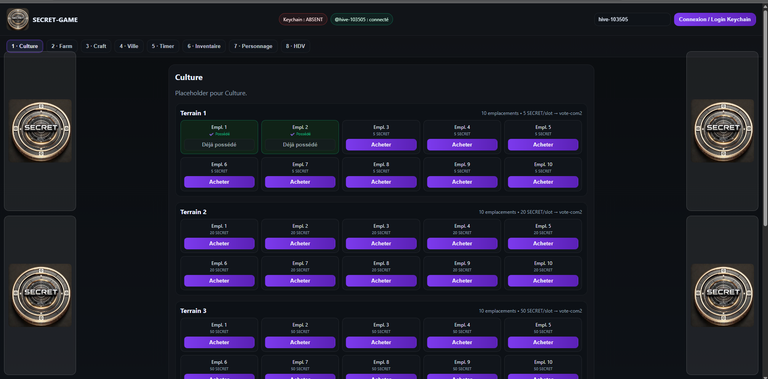Purchase Terrain 2 Empl. 7 via Acheter

pos(300,281)
